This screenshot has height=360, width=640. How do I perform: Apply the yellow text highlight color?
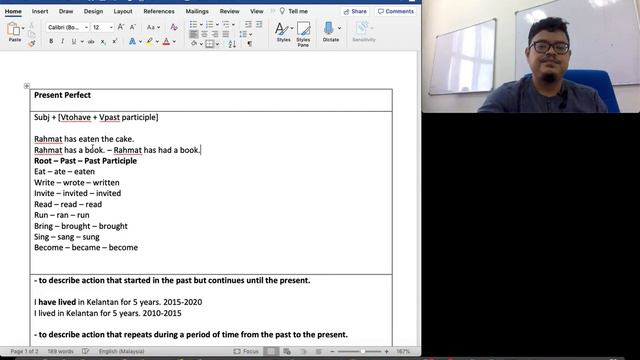click(149, 42)
